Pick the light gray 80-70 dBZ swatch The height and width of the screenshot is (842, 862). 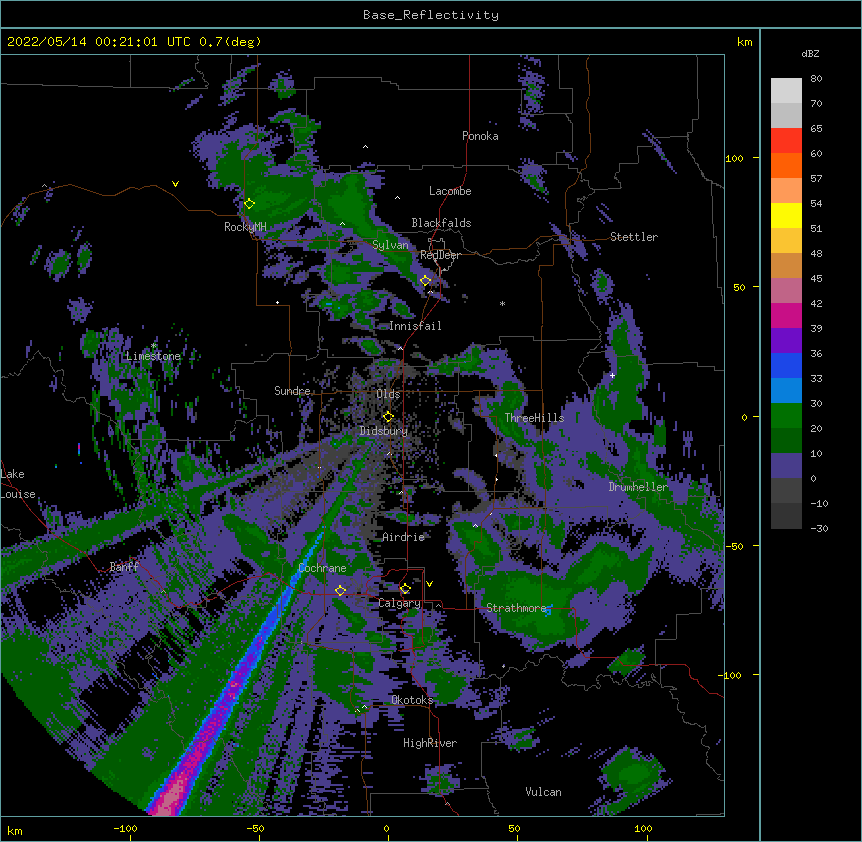786,91
